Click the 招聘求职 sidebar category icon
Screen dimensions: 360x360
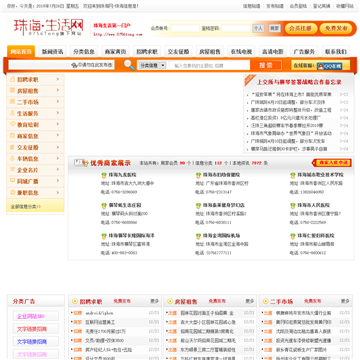point(12,79)
